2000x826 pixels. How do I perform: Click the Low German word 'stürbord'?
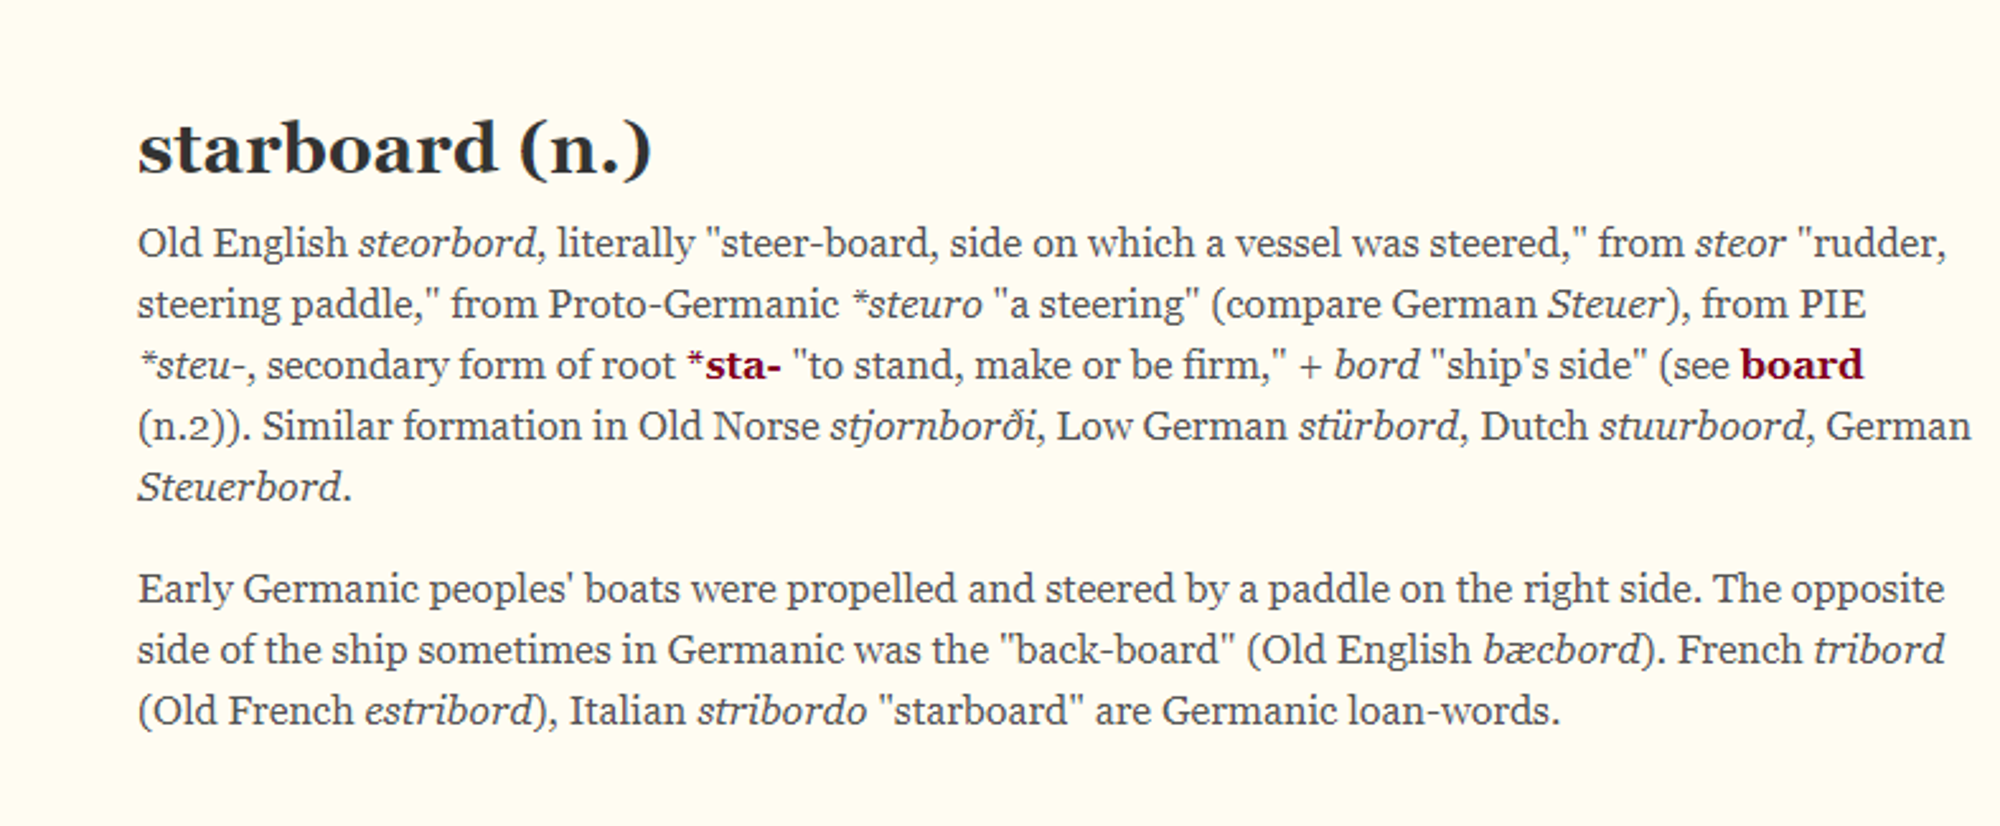pos(1379,427)
